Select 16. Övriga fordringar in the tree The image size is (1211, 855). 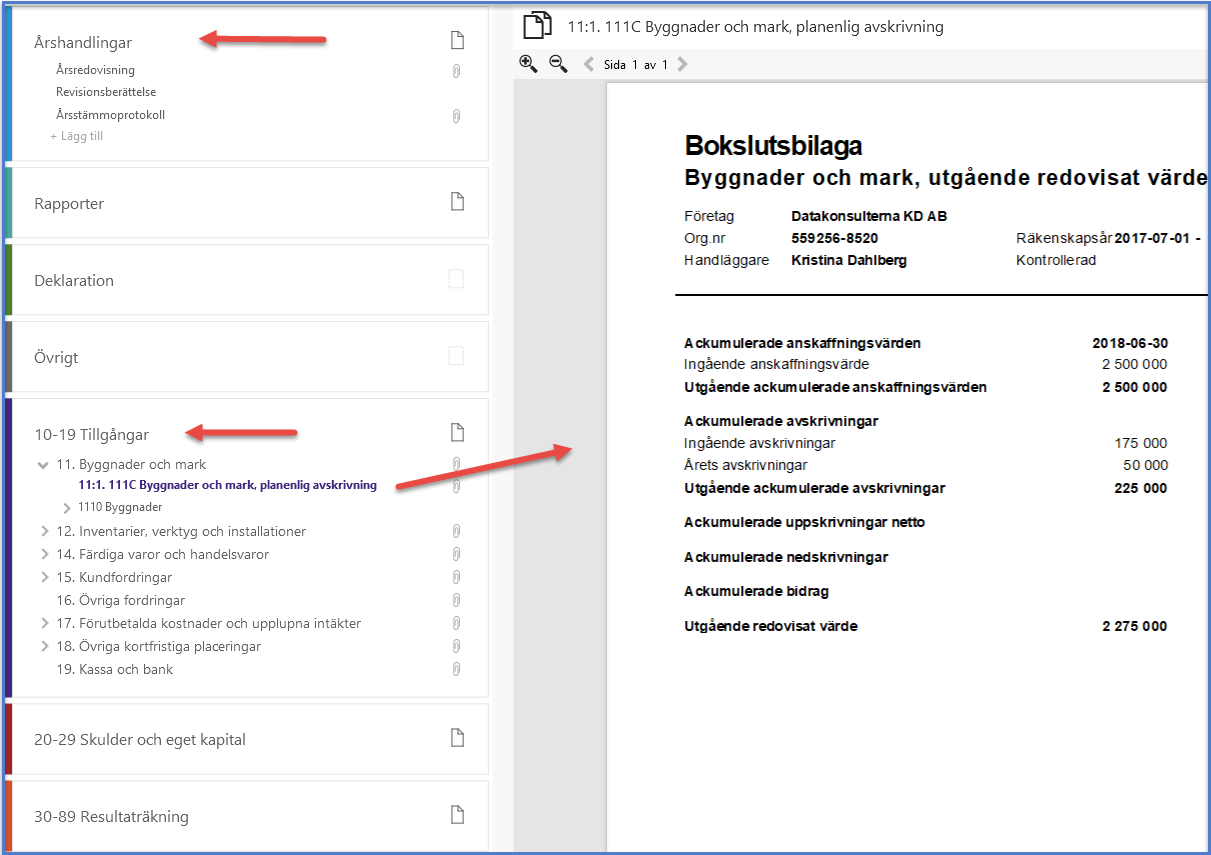[x=120, y=600]
